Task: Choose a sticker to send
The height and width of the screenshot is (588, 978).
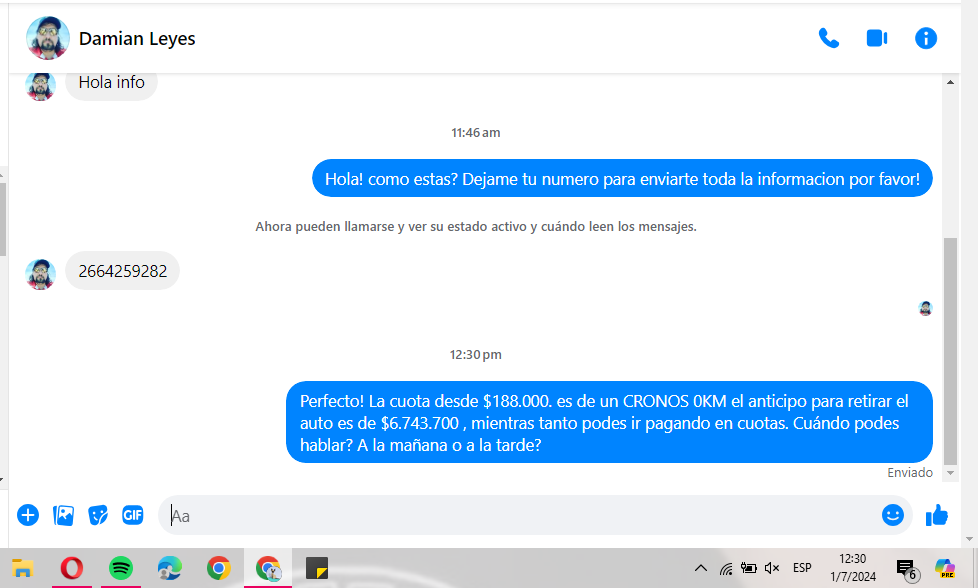Action: pyautogui.click(x=98, y=515)
